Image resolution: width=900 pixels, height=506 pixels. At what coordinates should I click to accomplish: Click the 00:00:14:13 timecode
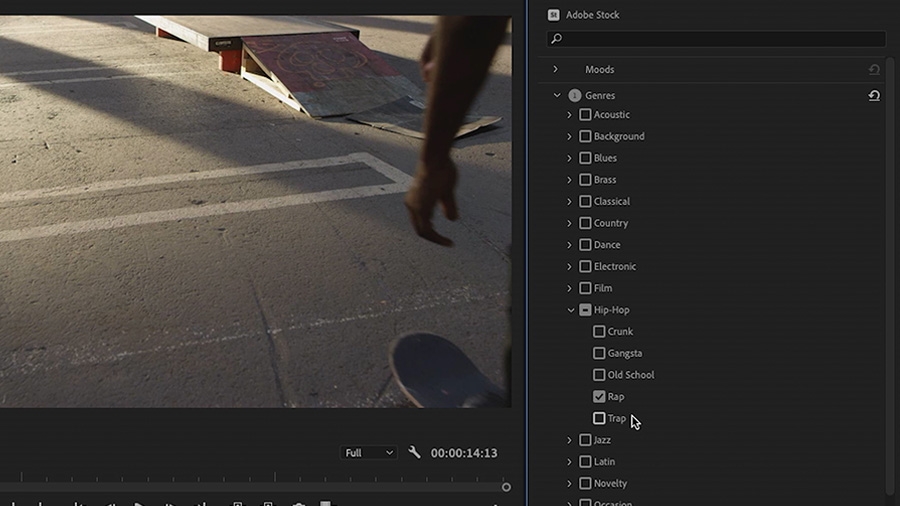pyautogui.click(x=464, y=453)
